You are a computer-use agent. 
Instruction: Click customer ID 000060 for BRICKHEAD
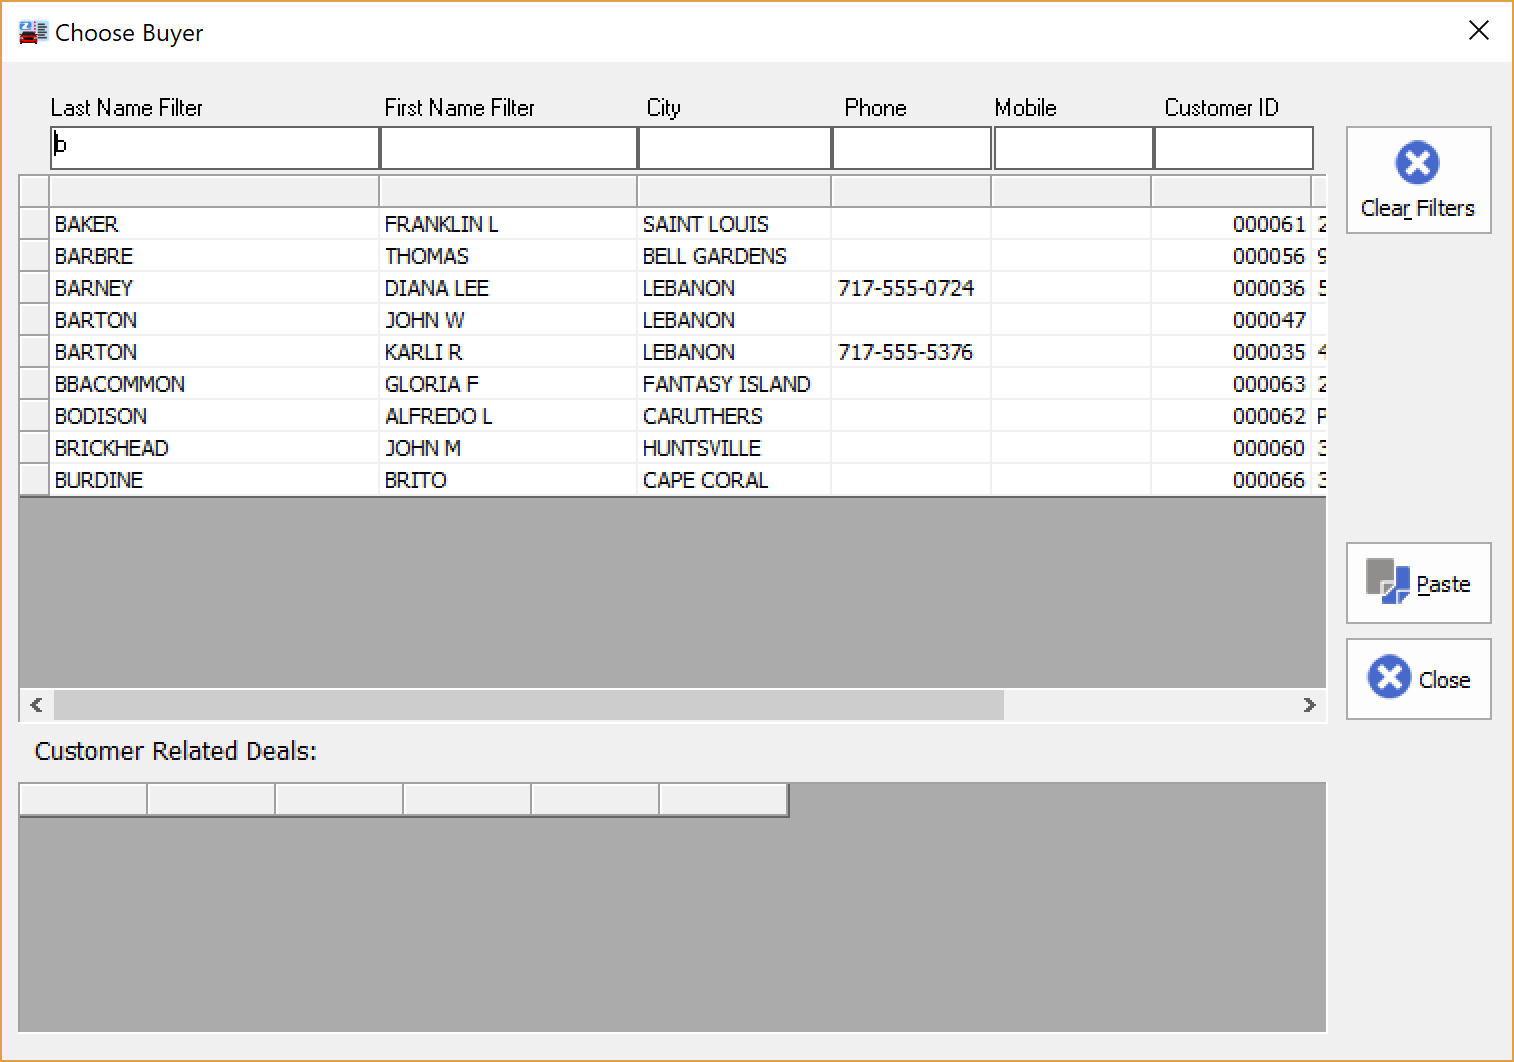click(x=1268, y=448)
